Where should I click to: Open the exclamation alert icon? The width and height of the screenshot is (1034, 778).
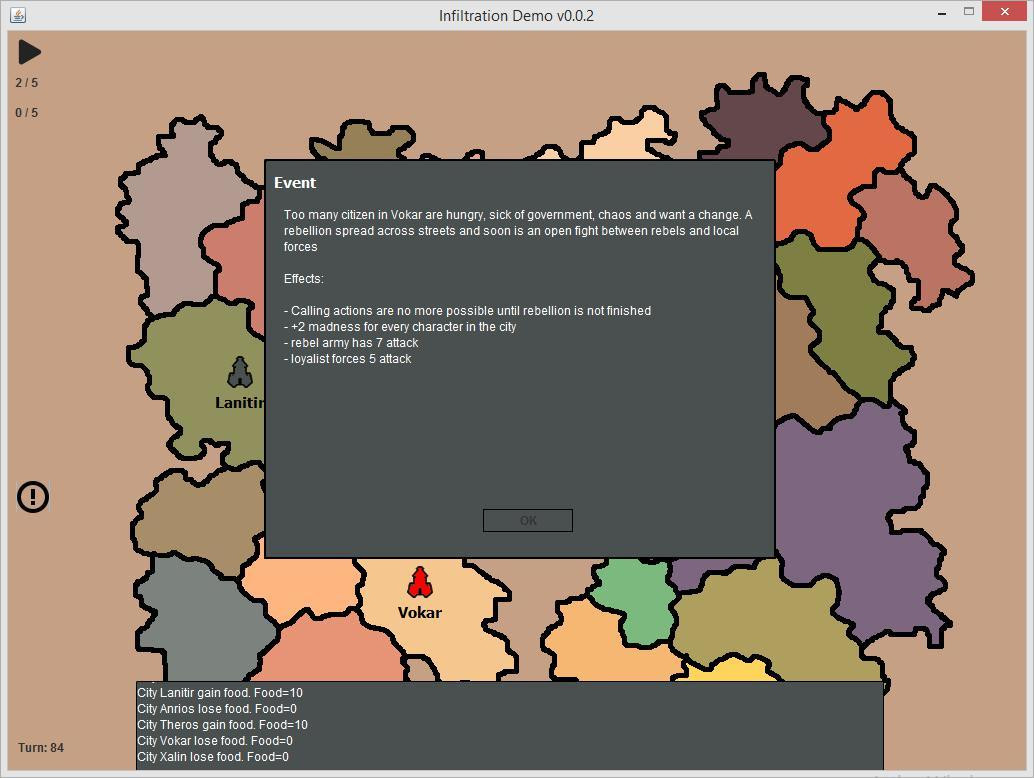[33, 496]
